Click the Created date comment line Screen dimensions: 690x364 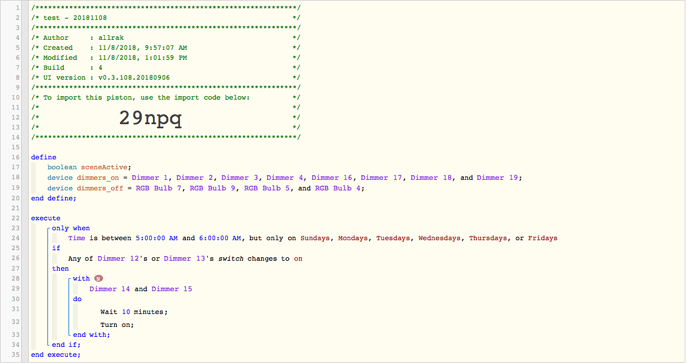[x=165, y=48]
